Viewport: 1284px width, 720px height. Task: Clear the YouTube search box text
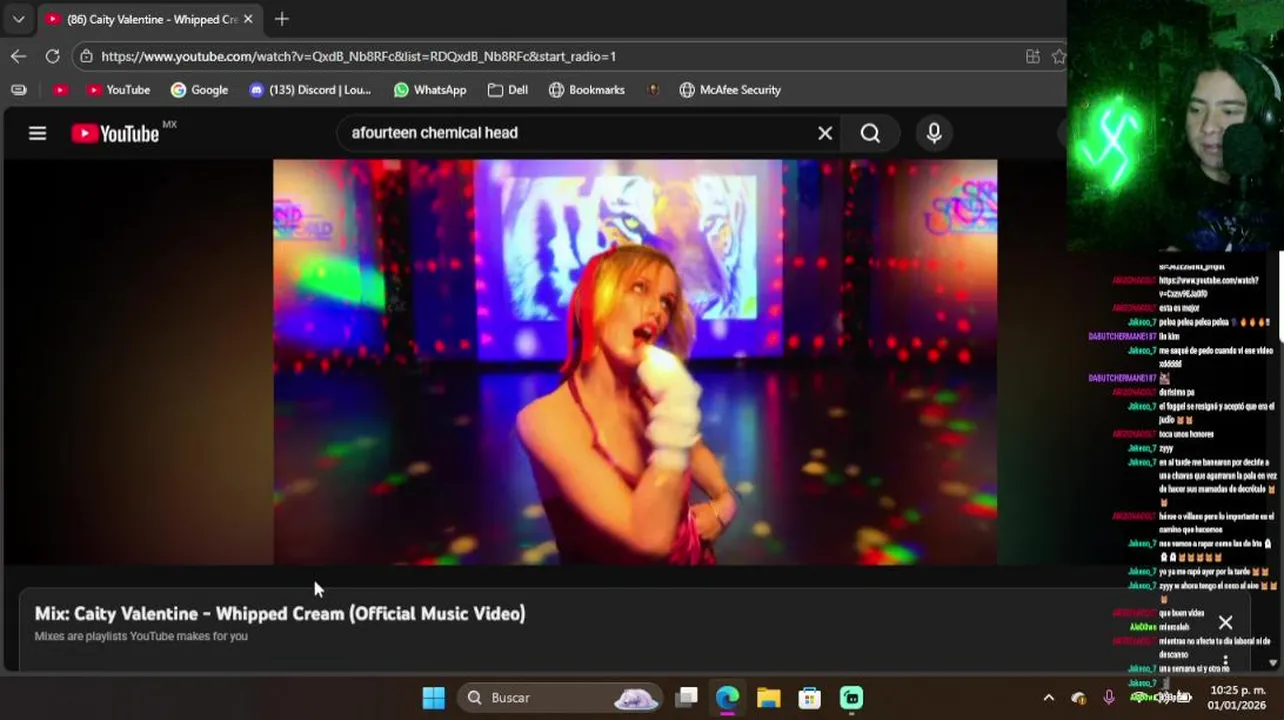tap(825, 133)
